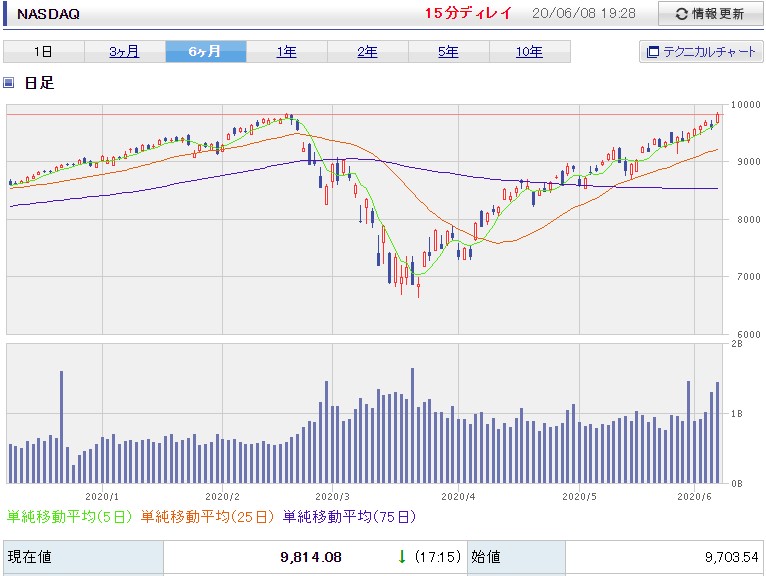This screenshot has height=576, width=766.
Task: Click the 7000 price axis label
Action: tap(748, 277)
